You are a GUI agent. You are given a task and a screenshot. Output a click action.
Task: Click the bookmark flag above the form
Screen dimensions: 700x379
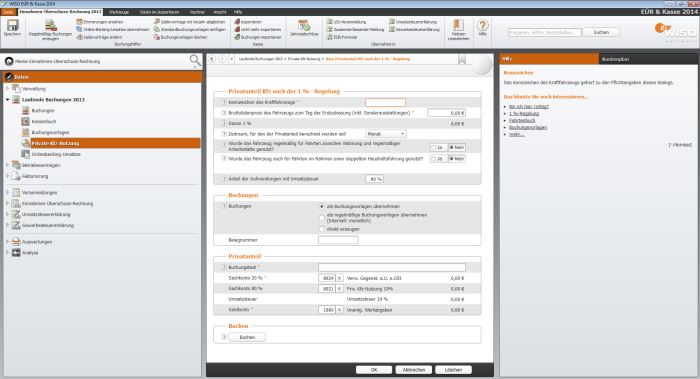tap(462, 59)
